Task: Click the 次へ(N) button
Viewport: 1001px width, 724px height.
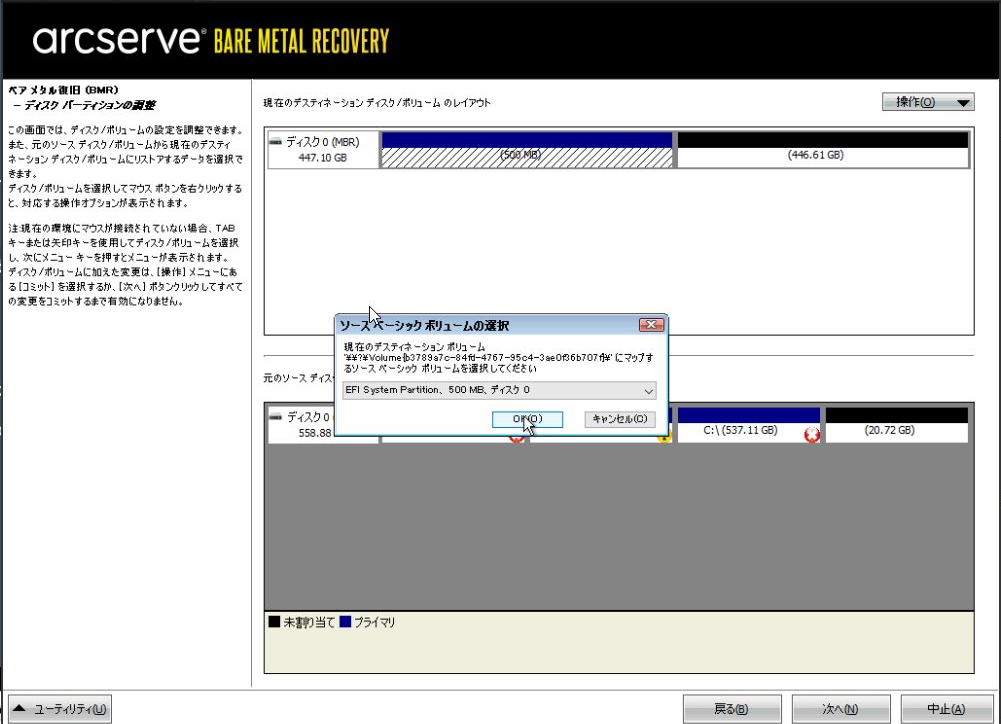Action: (841, 709)
